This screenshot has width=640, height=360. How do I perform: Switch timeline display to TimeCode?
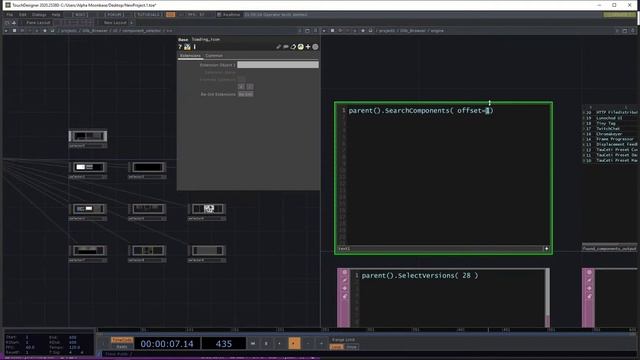(122, 340)
